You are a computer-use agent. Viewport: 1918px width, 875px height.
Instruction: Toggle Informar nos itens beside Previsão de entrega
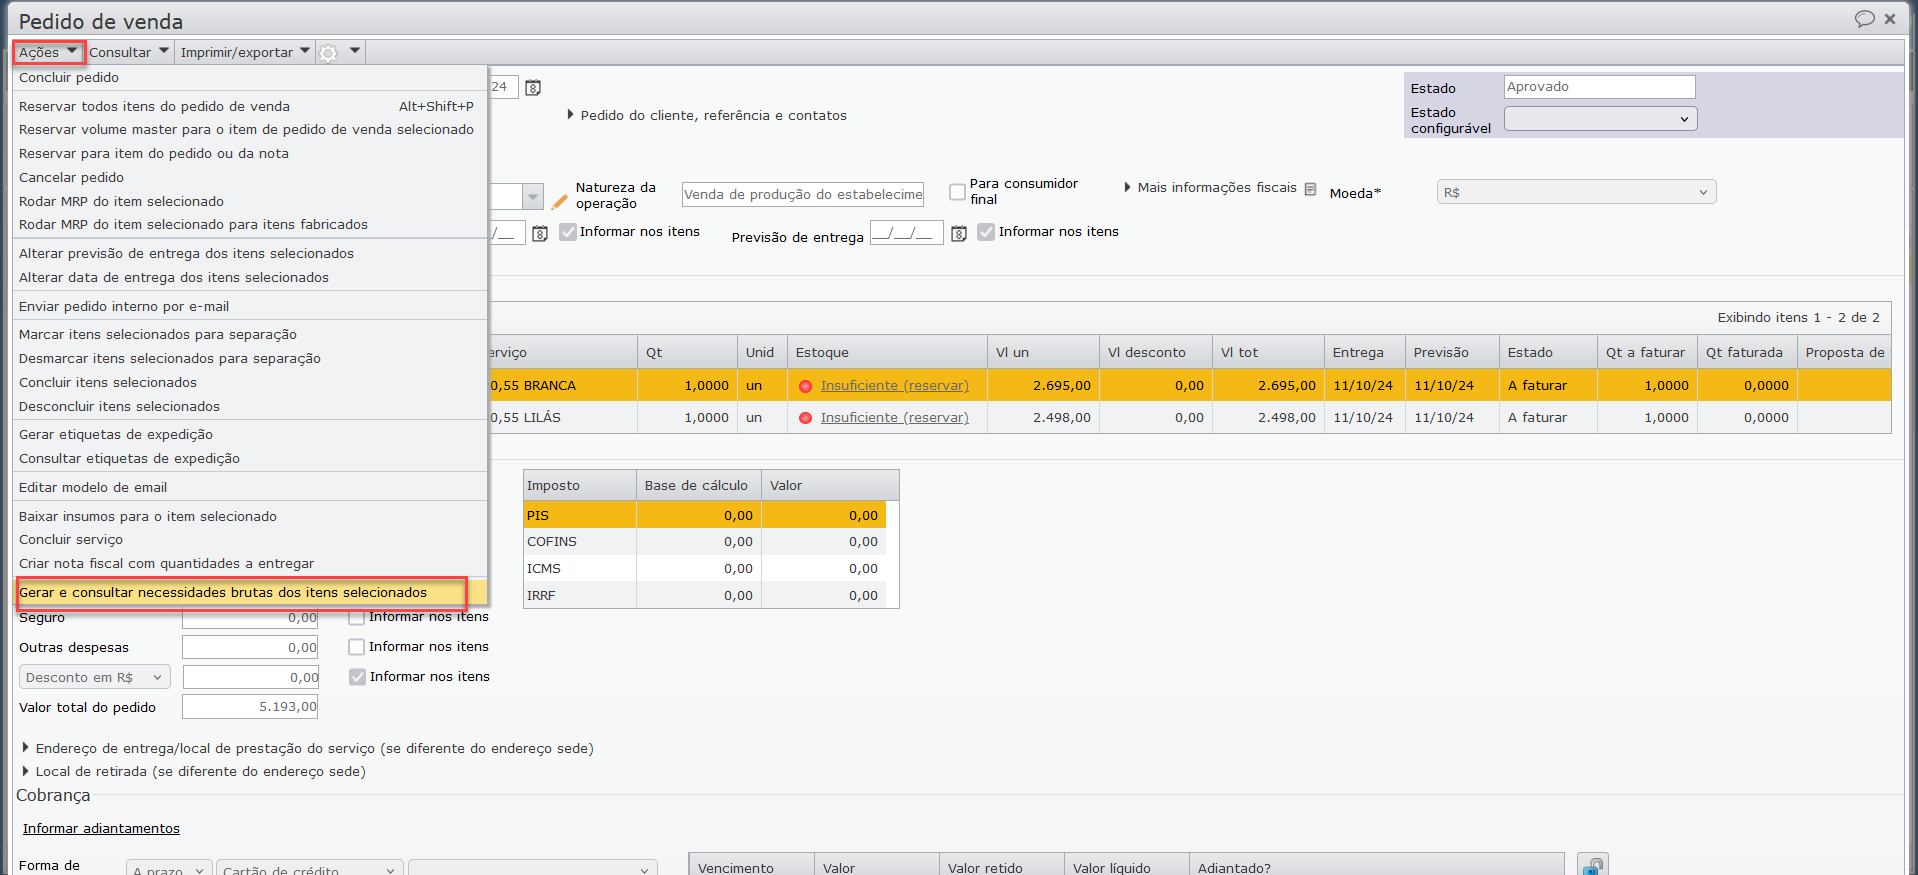click(986, 232)
